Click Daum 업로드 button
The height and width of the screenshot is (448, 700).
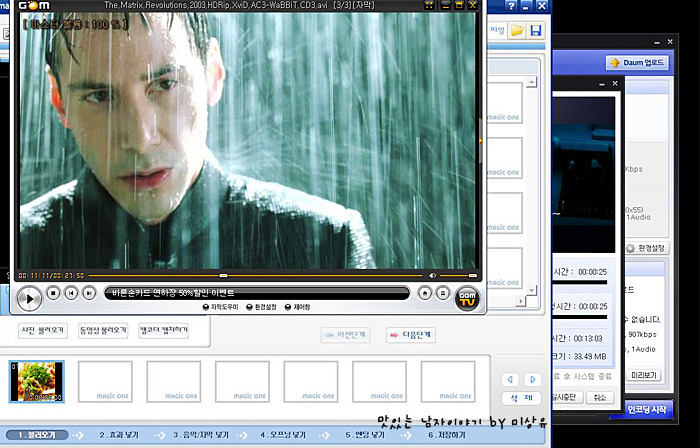(x=638, y=62)
